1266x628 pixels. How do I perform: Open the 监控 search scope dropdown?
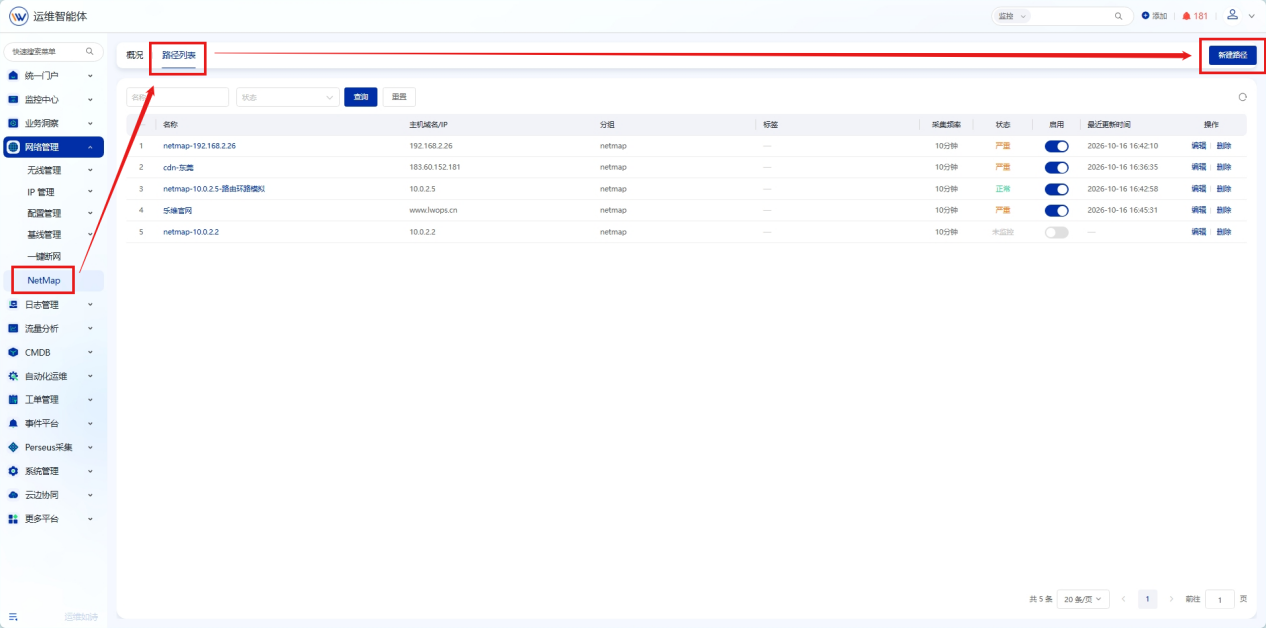[1010, 16]
